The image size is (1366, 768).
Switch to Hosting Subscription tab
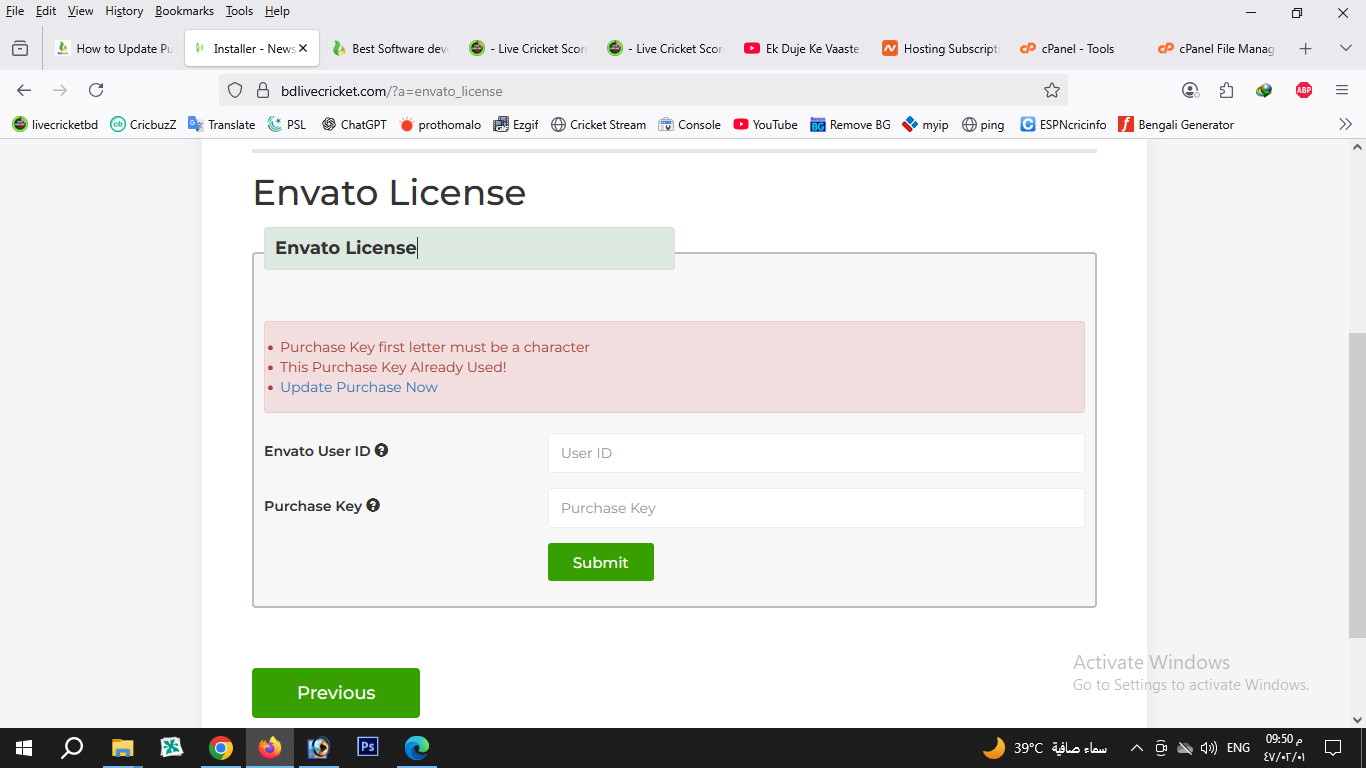tap(942, 48)
